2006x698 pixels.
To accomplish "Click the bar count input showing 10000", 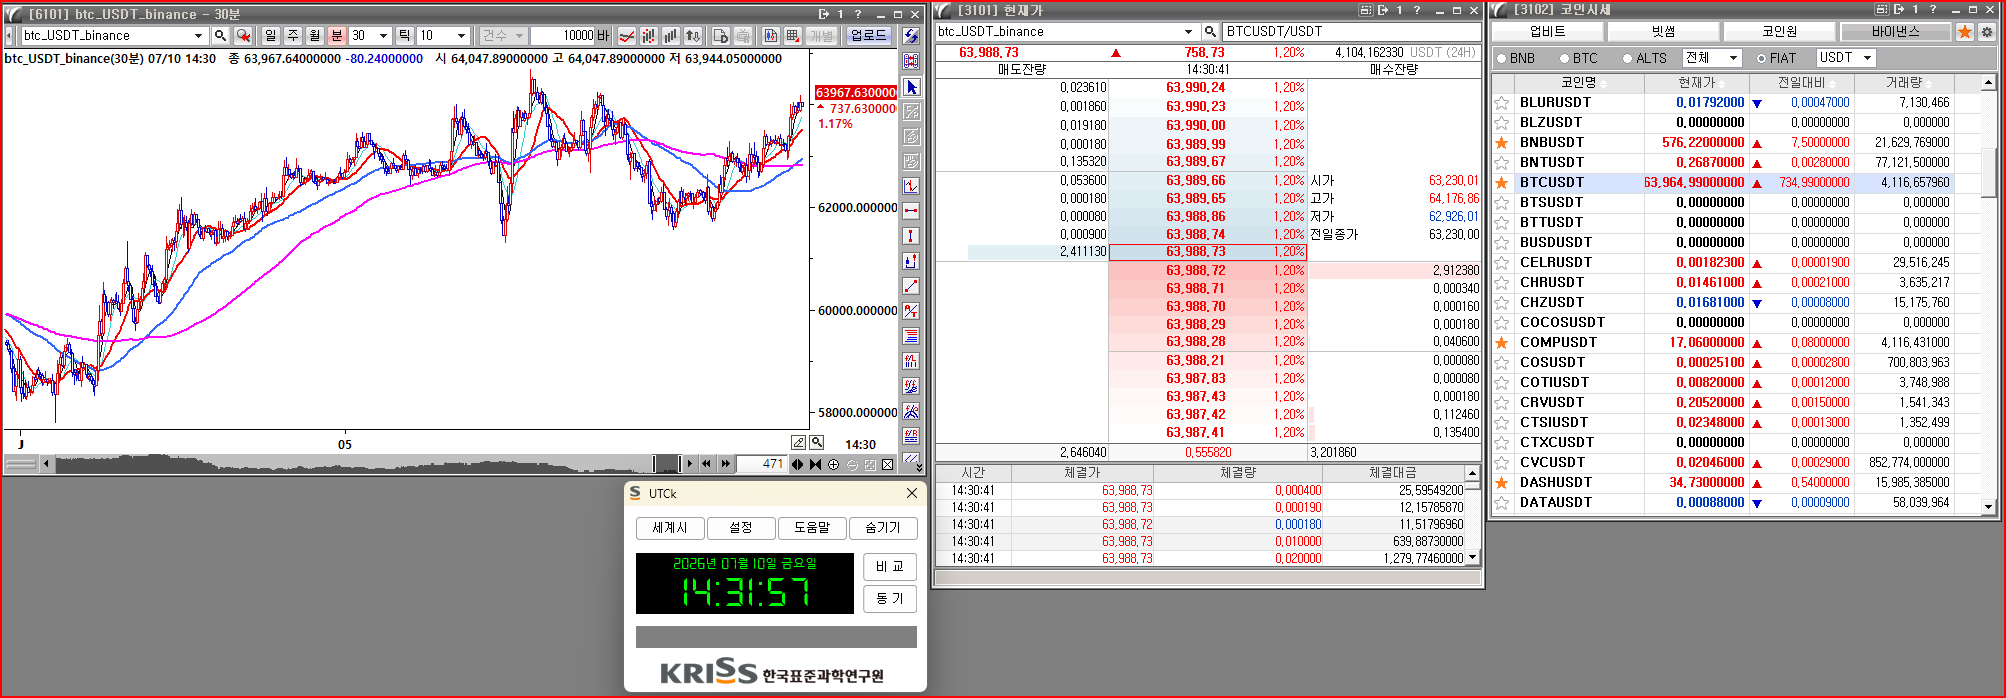I will pyautogui.click(x=563, y=35).
